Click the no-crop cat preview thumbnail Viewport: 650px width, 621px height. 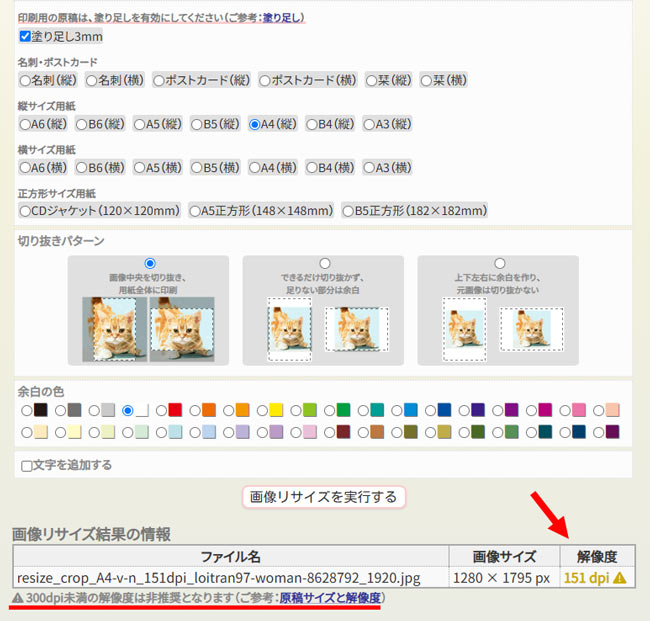(x=503, y=329)
